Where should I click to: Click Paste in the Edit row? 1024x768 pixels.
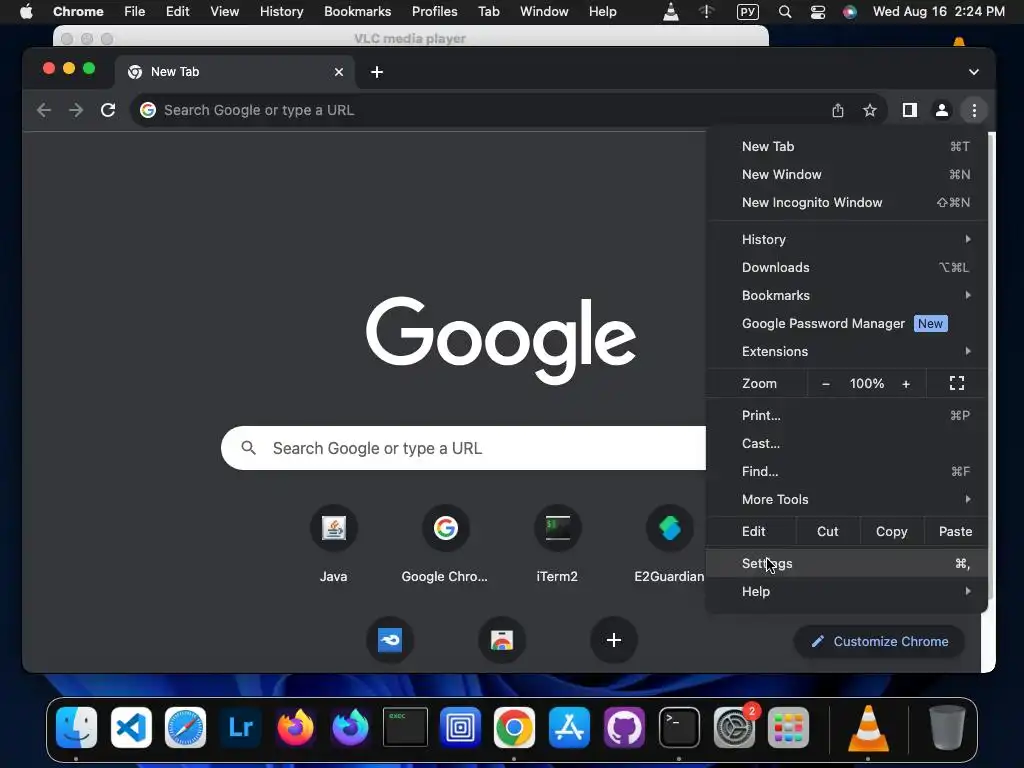955,532
